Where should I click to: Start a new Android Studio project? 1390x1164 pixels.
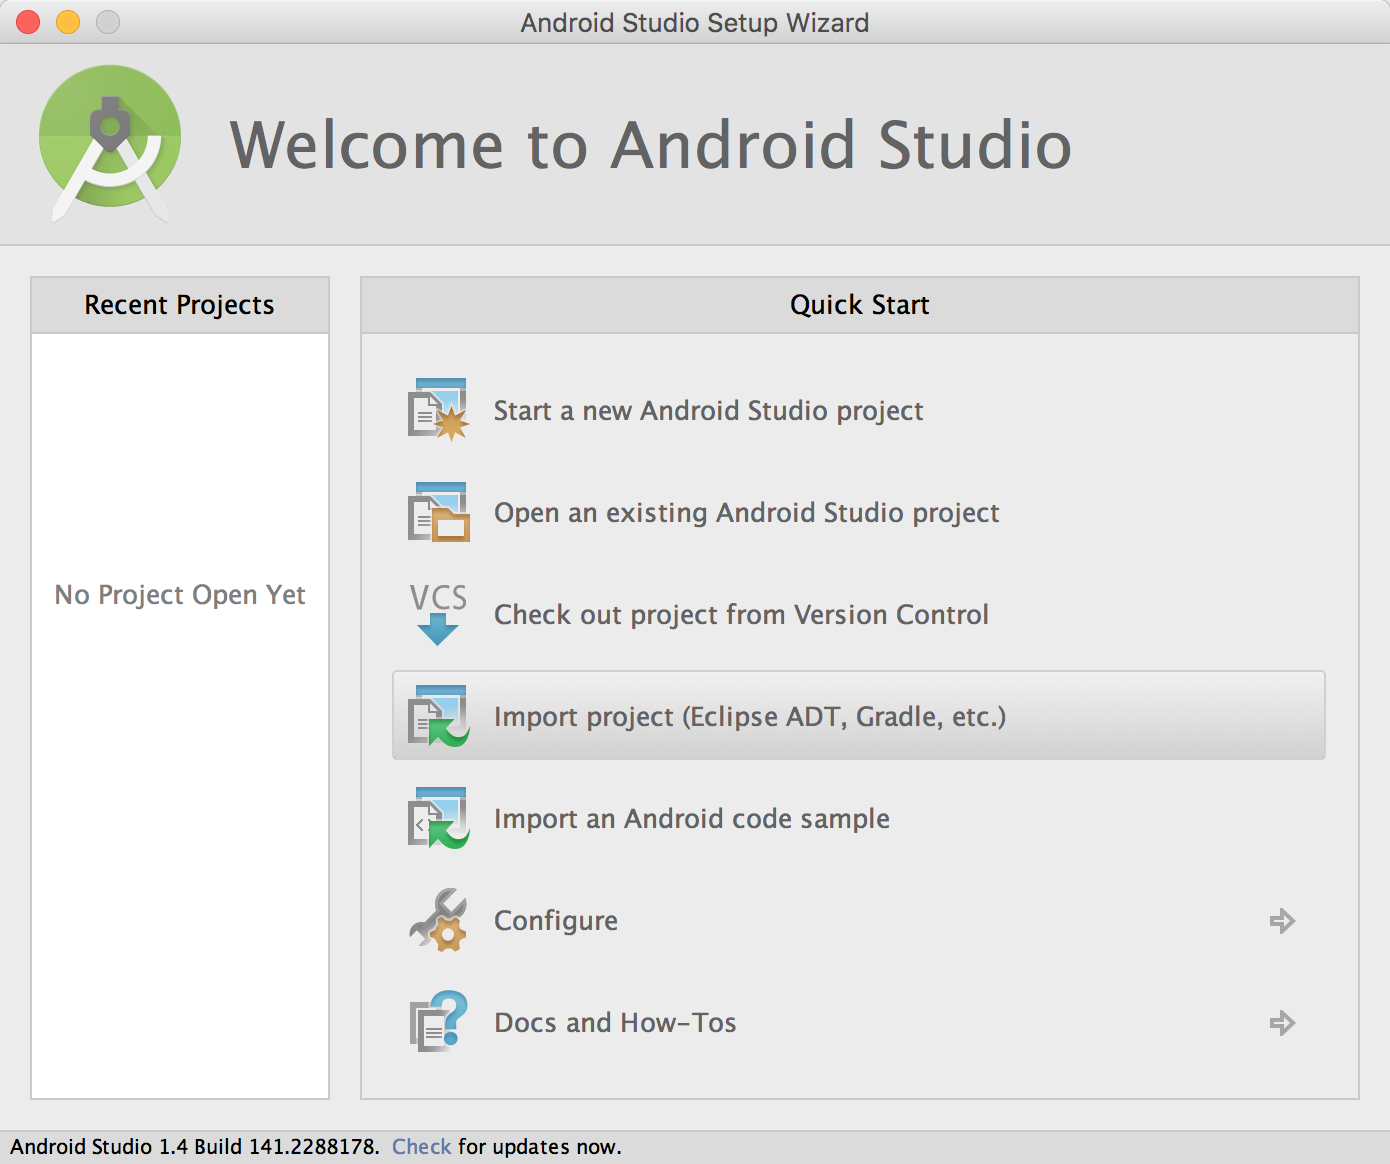tap(859, 410)
